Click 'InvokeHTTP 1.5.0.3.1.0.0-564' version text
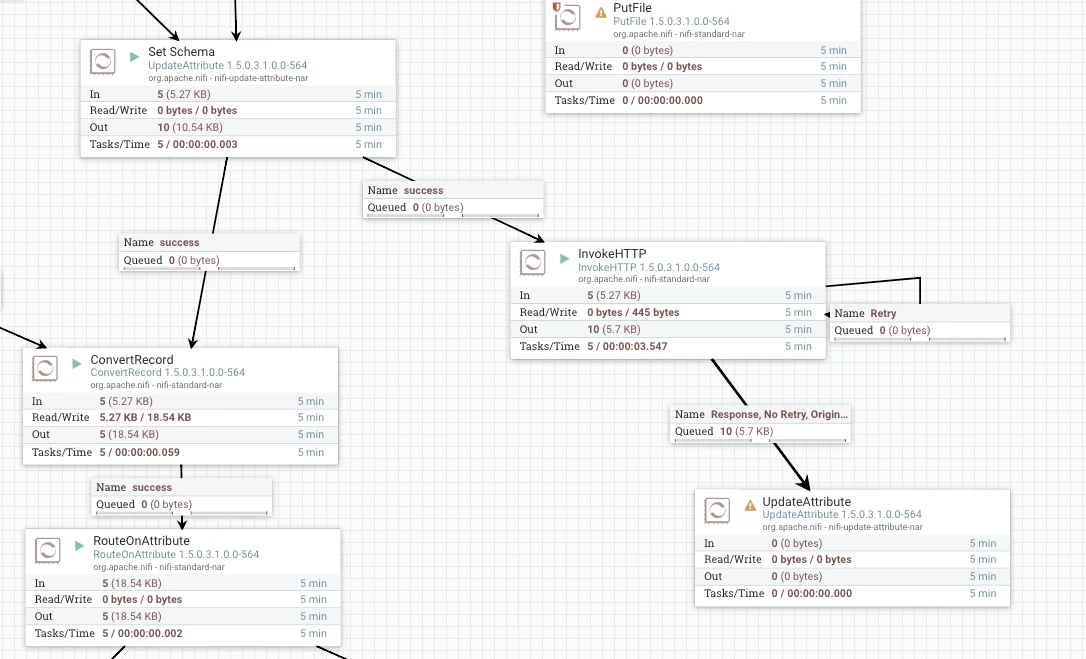This screenshot has height=659, width=1086. click(x=649, y=267)
